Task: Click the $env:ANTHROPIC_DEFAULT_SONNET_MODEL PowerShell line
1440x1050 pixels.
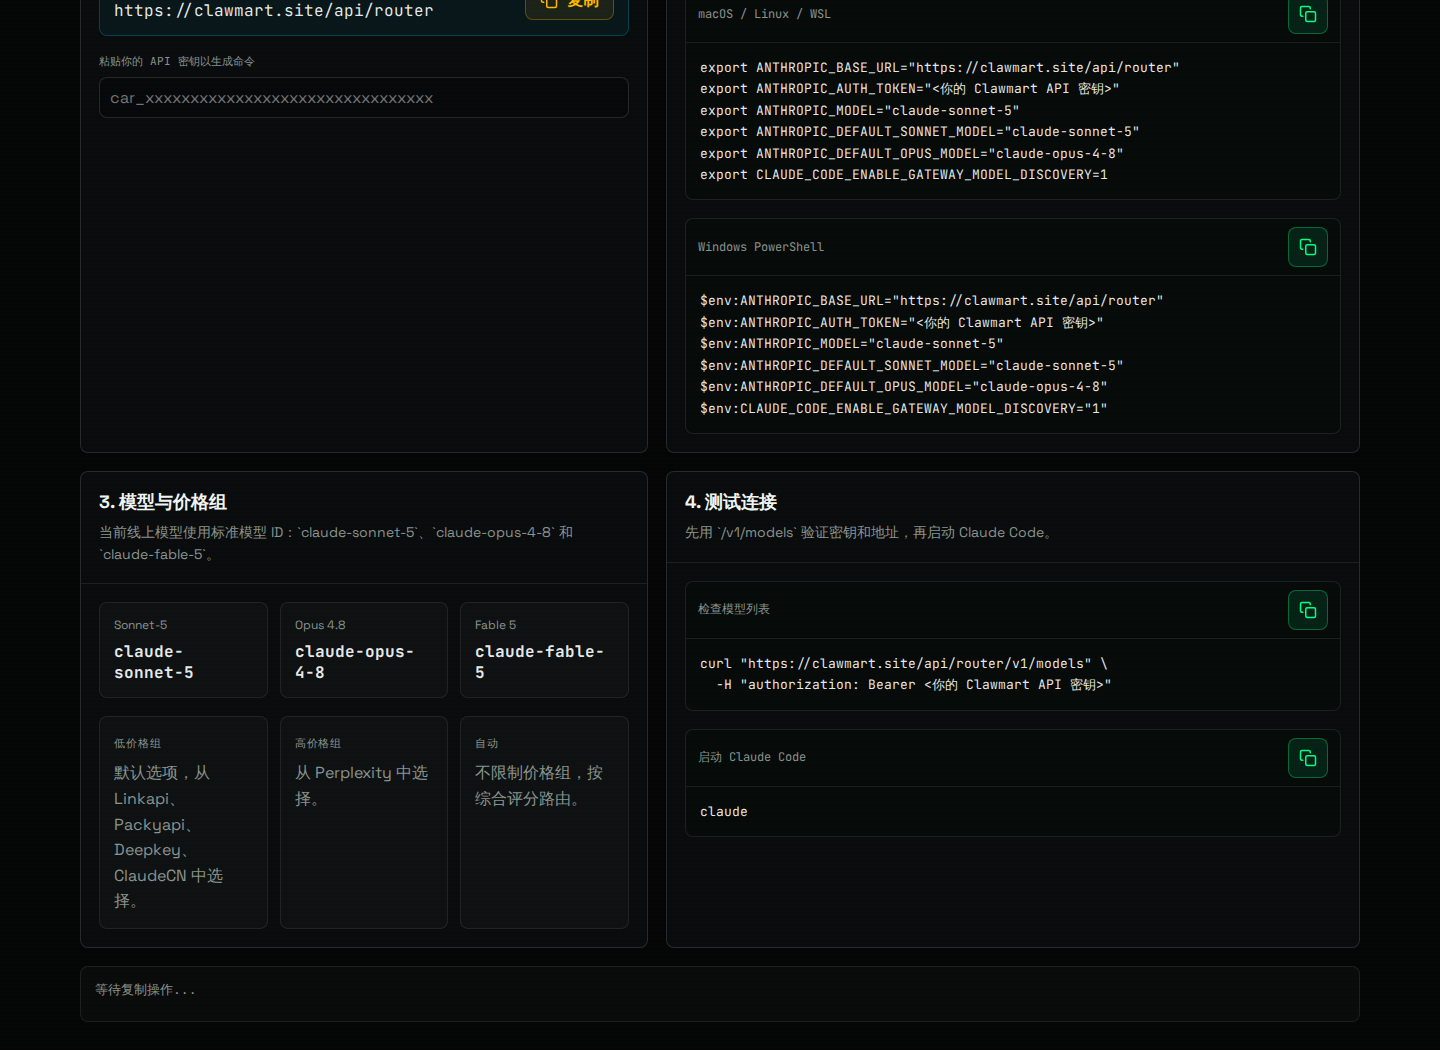Action: tap(912, 366)
